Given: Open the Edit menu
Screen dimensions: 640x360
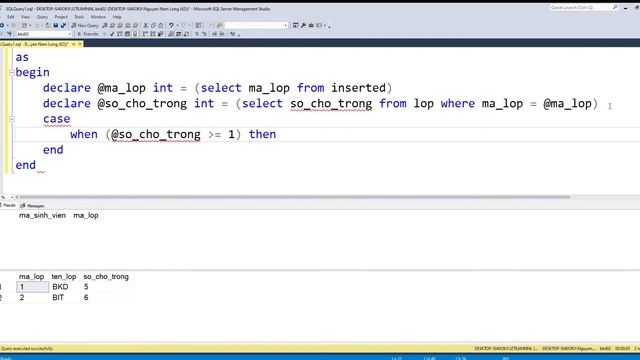Looking at the screenshot, I should (11, 17).
